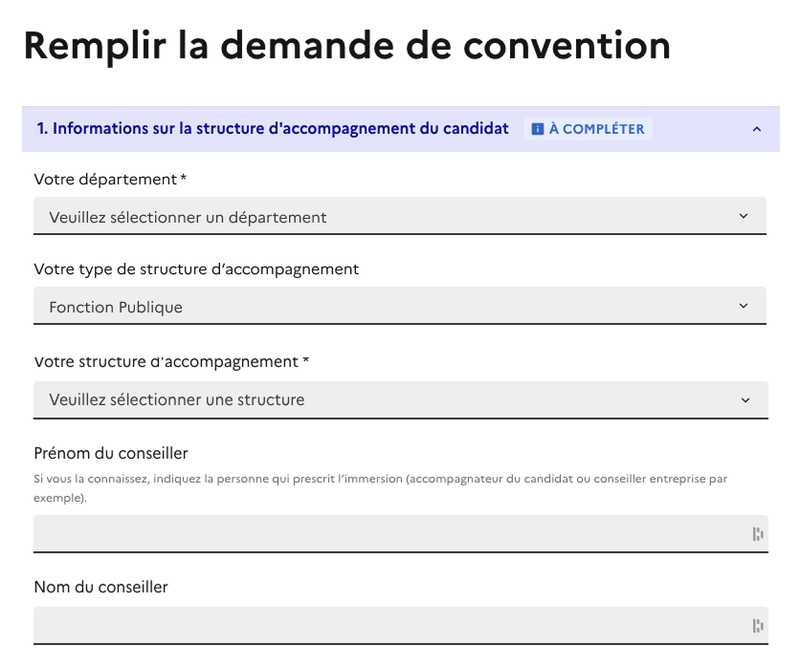Click the resize grip of the Prénom du conseiller field

coord(757,533)
